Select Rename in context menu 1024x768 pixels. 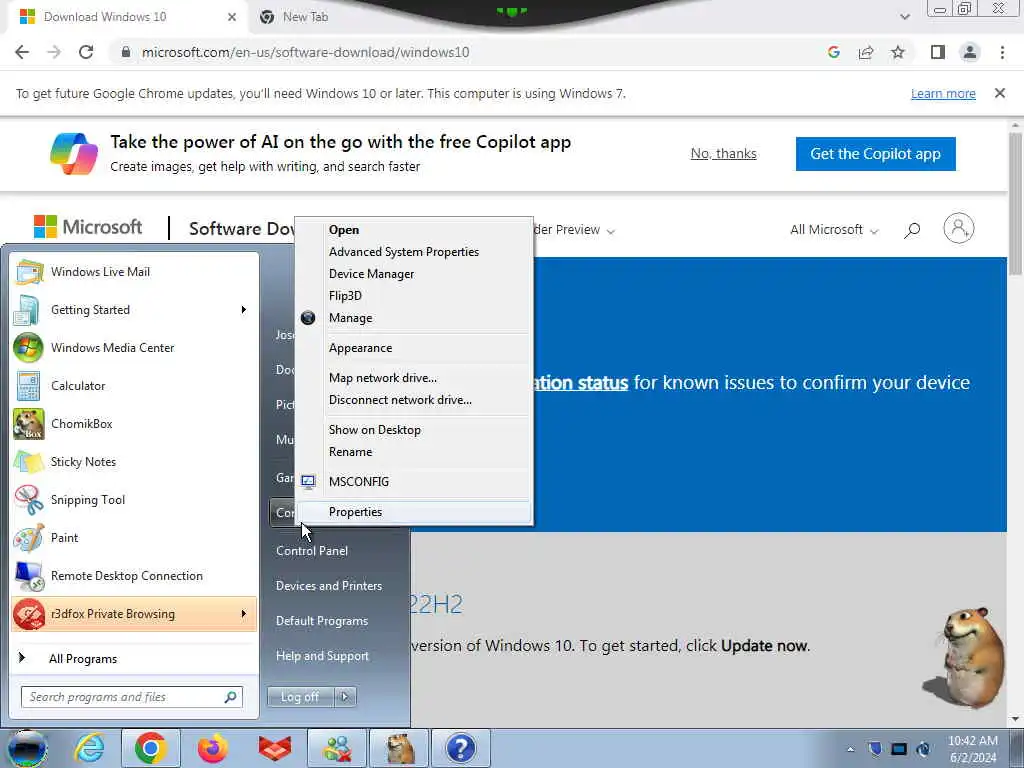pyautogui.click(x=414, y=452)
